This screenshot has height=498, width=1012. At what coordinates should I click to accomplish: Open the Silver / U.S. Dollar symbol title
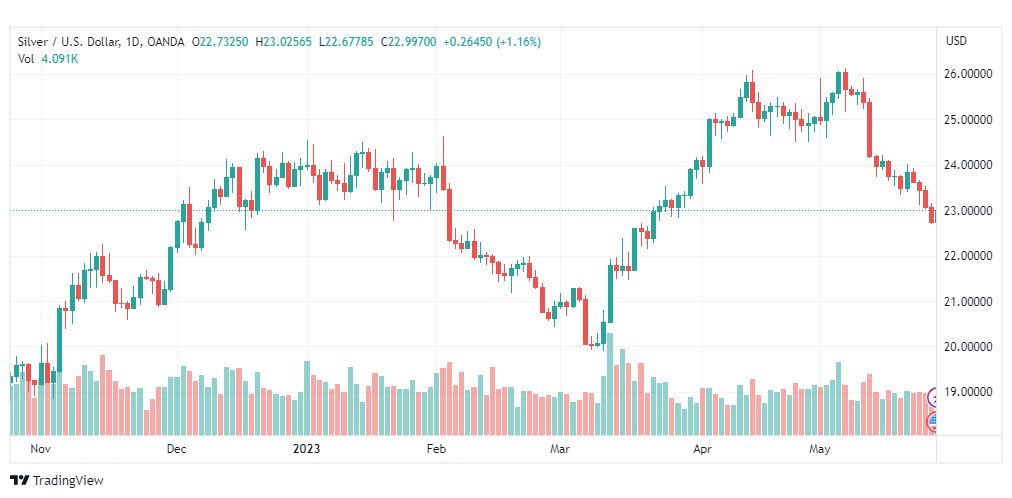tap(68, 42)
